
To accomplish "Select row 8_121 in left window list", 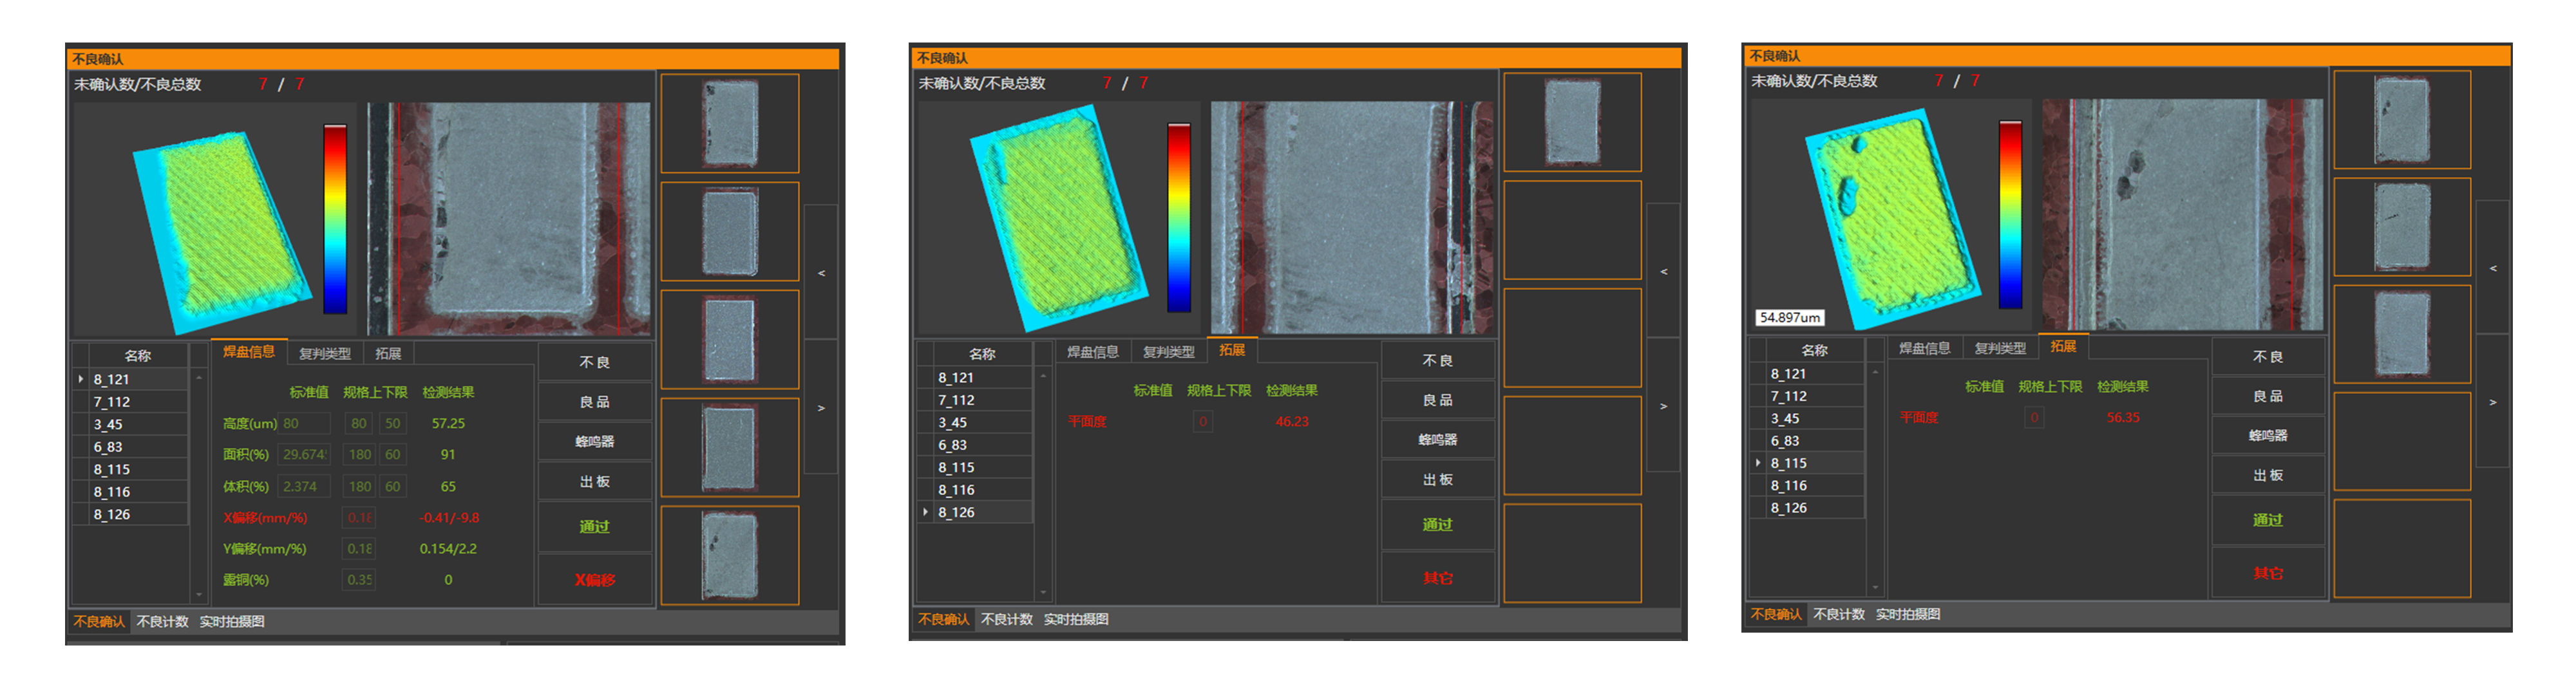I will pos(138,380).
